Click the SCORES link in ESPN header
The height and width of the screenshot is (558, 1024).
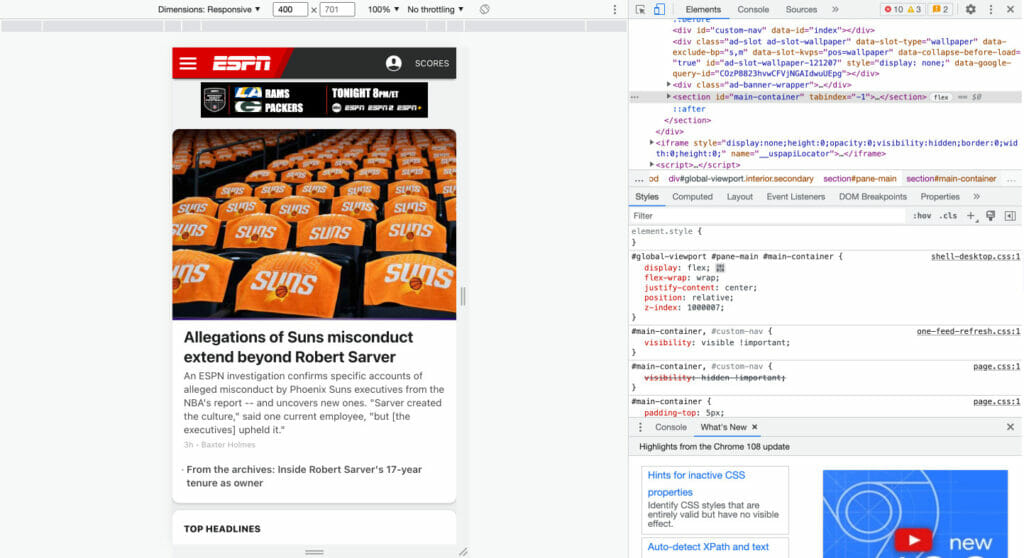pyautogui.click(x=432, y=63)
